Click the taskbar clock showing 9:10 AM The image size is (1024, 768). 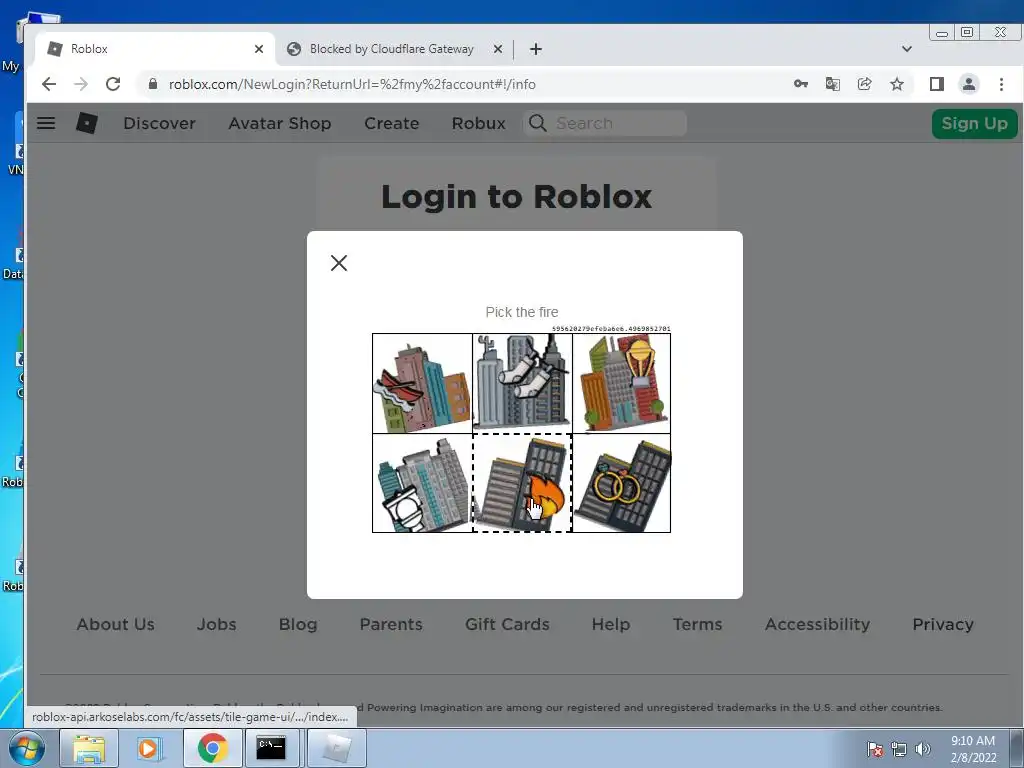(973, 749)
